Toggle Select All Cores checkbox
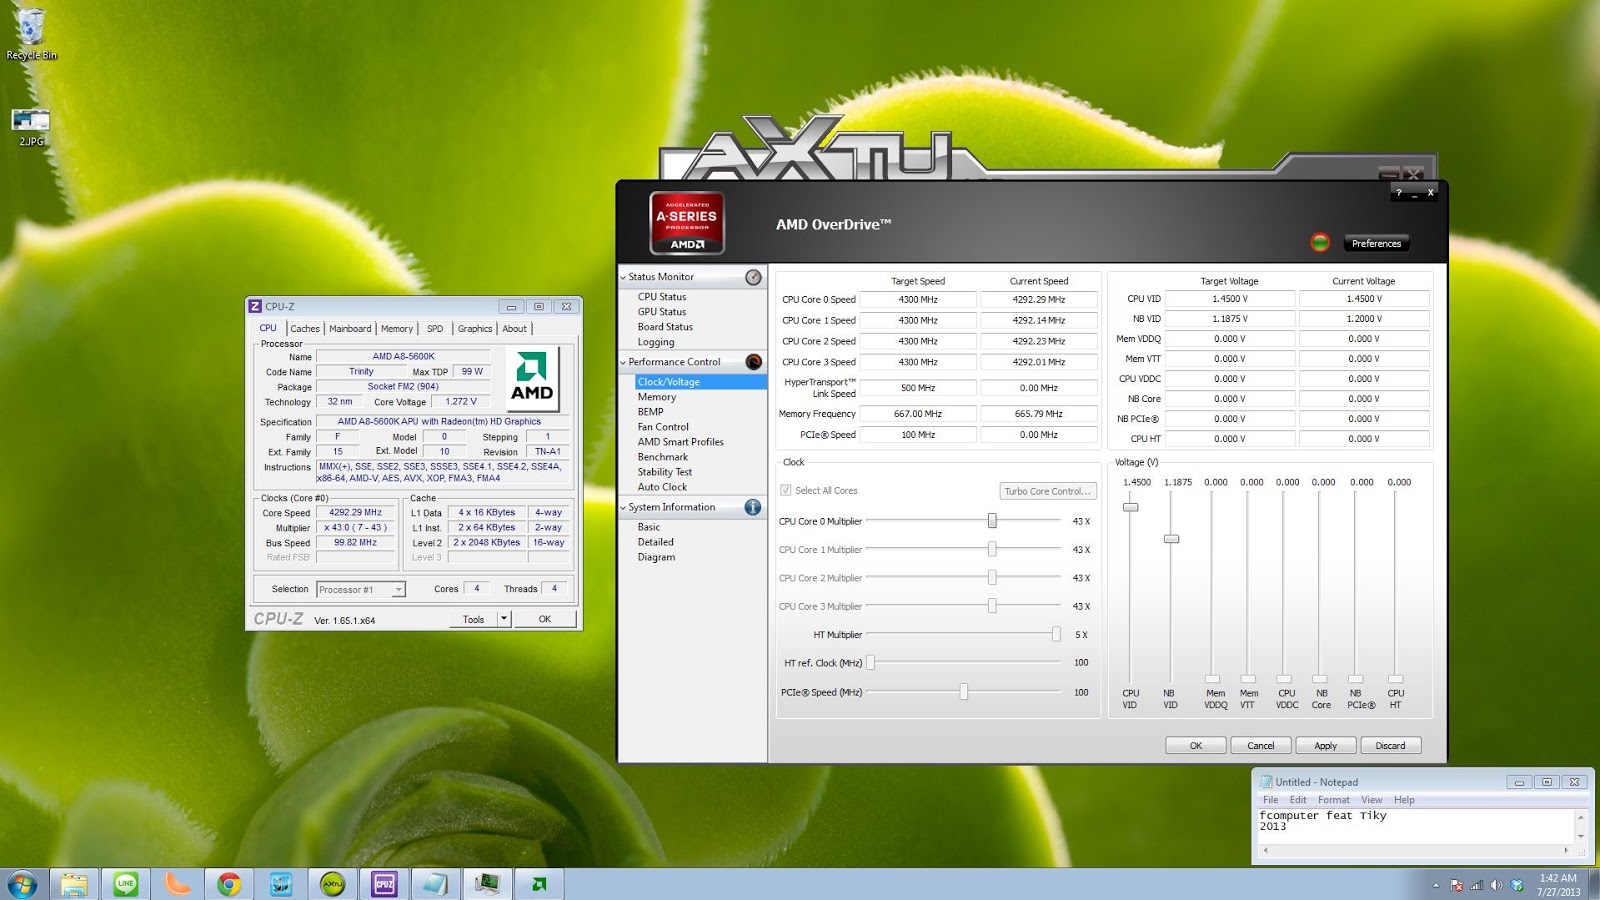 tap(786, 490)
